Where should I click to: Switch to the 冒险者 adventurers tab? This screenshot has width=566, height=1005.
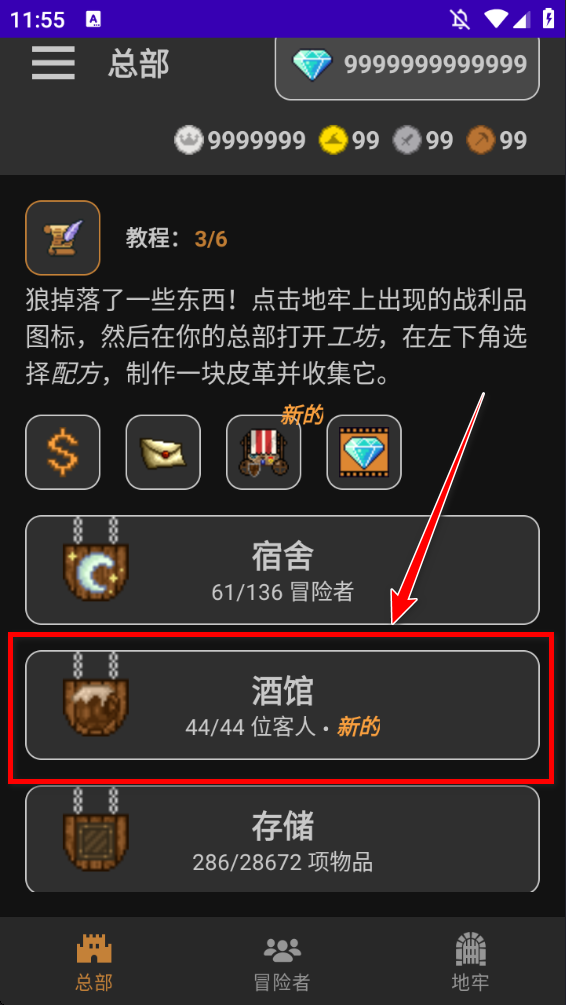coord(282,961)
